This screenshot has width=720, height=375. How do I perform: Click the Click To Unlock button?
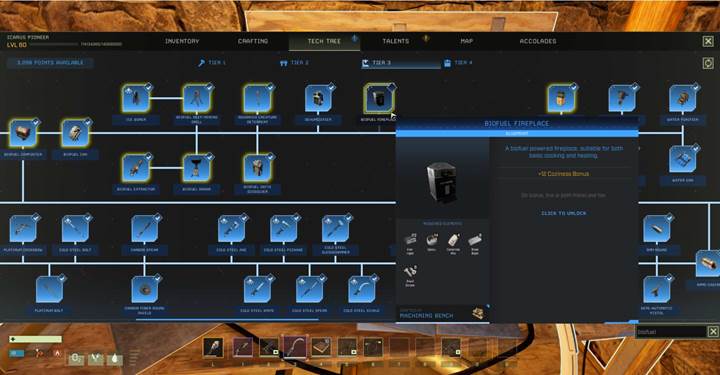pyautogui.click(x=563, y=213)
